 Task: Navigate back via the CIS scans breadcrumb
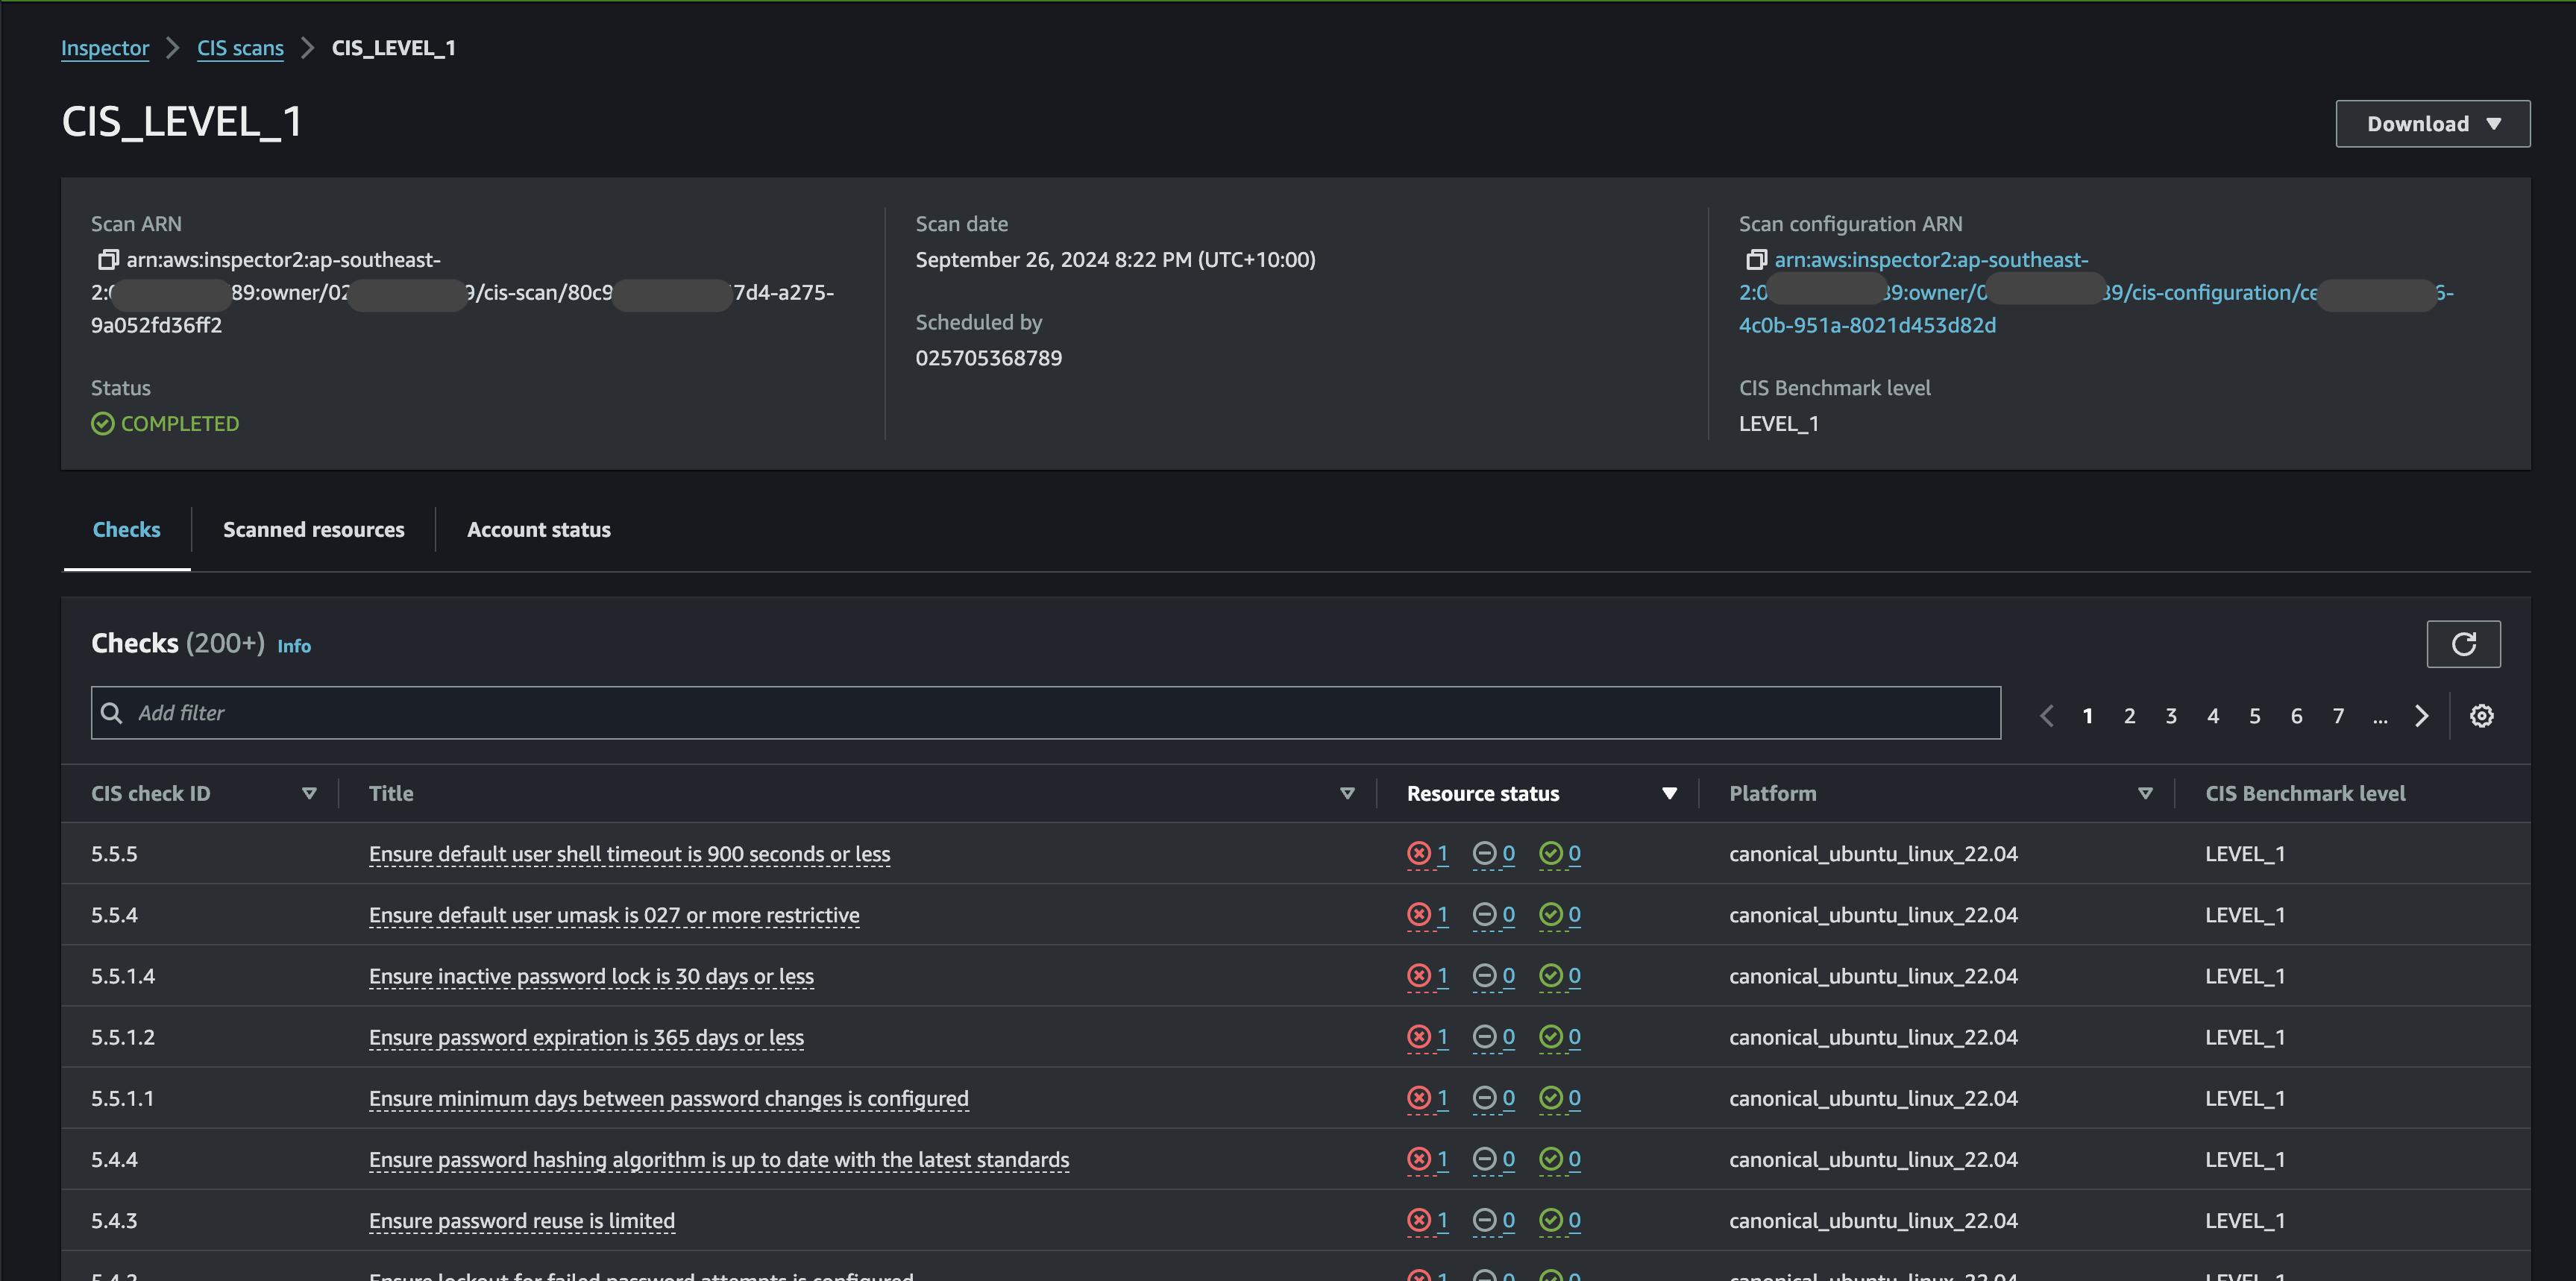tap(240, 47)
